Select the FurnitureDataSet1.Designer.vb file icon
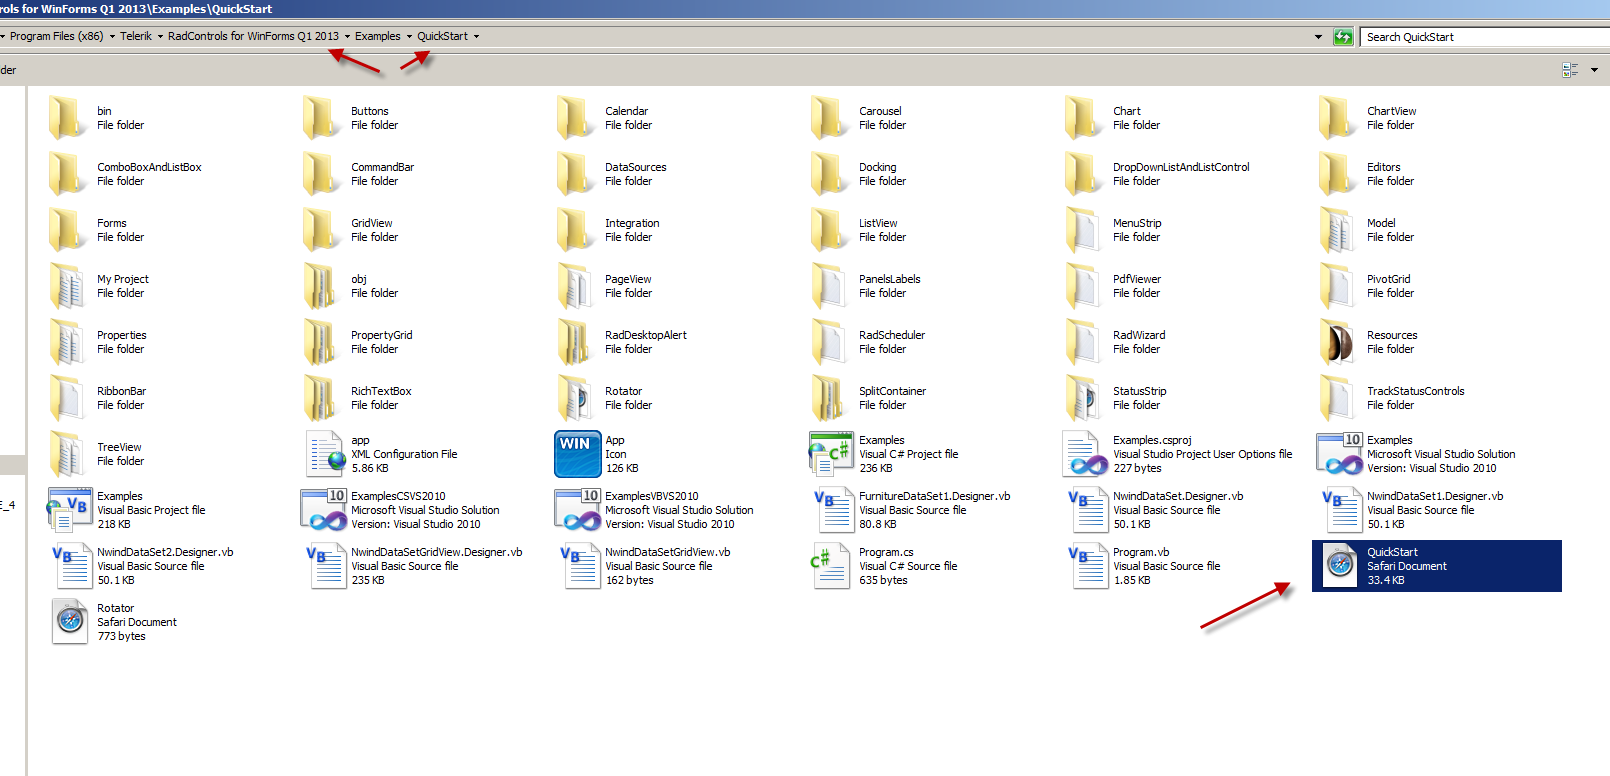Screen dimensions: 1610x776 [832, 510]
